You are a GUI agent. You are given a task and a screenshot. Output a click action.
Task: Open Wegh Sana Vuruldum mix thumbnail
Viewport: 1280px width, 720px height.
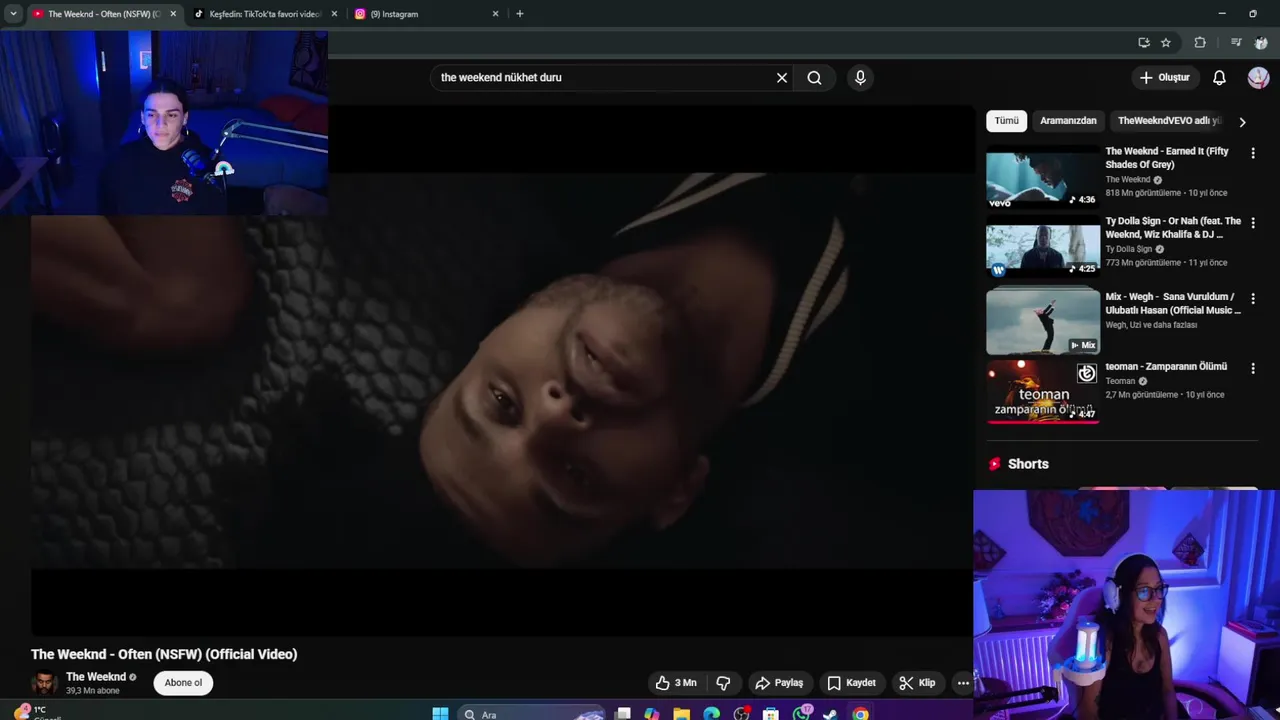coord(1043,321)
